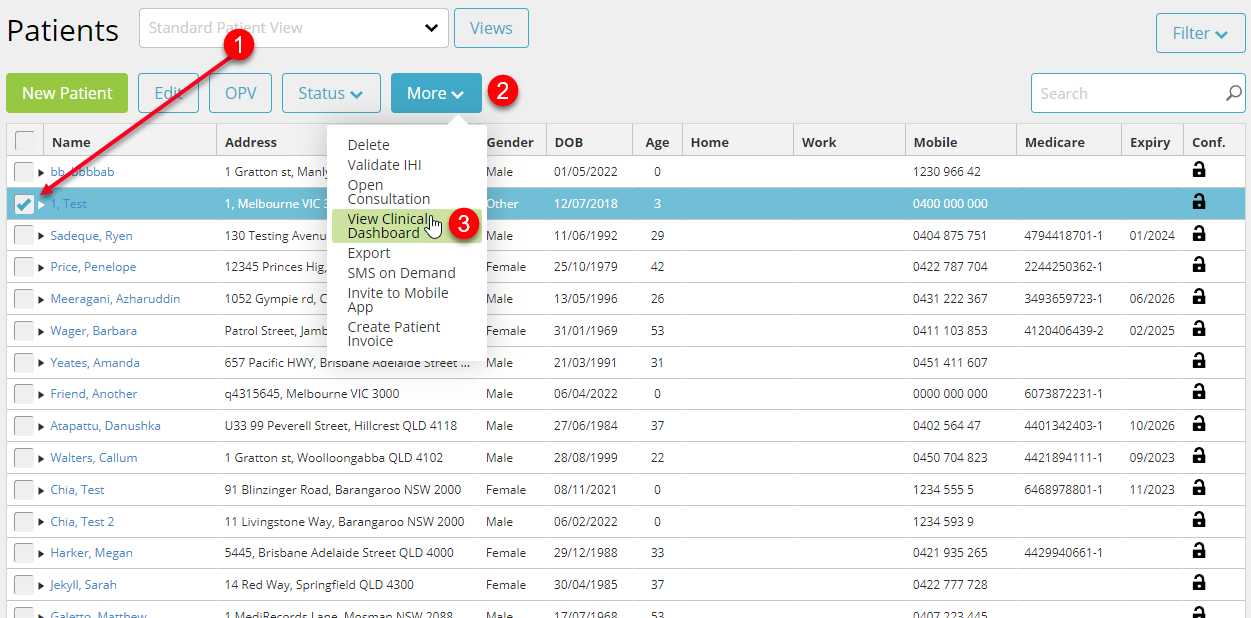1251x618 pixels.
Task: Select Create Patient Invoice entry
Action: [x=394, y=334]
